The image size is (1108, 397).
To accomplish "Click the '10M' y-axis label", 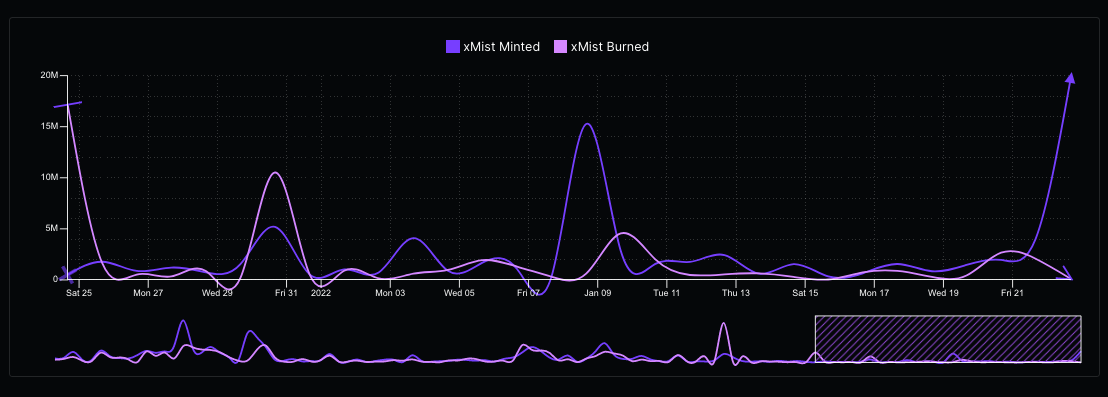I will pyautogui.click(x=49, y=177).
